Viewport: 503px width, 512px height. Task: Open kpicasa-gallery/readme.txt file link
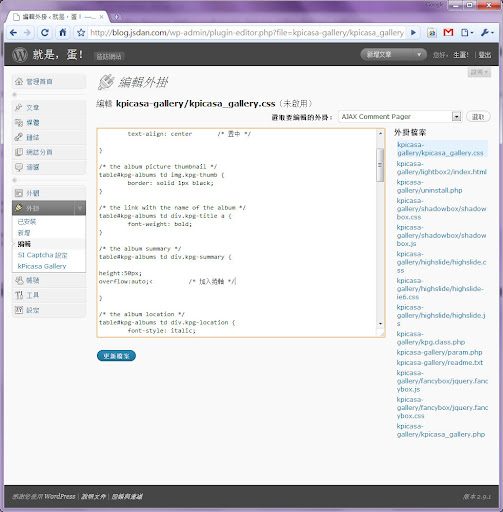440,363
